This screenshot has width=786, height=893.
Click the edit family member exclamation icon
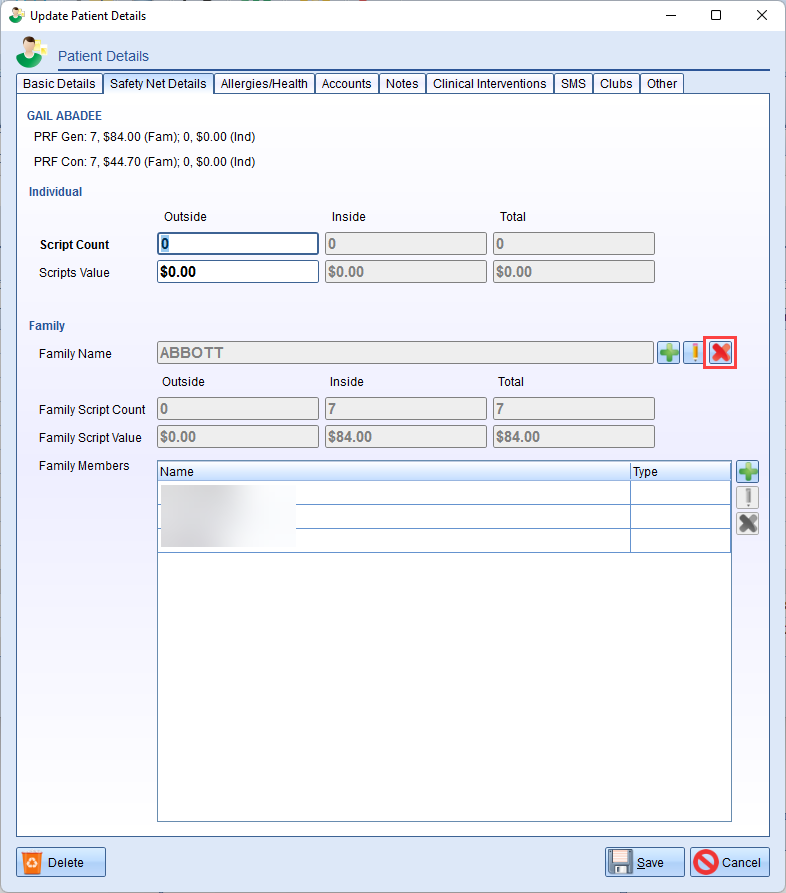coord(747,498)
